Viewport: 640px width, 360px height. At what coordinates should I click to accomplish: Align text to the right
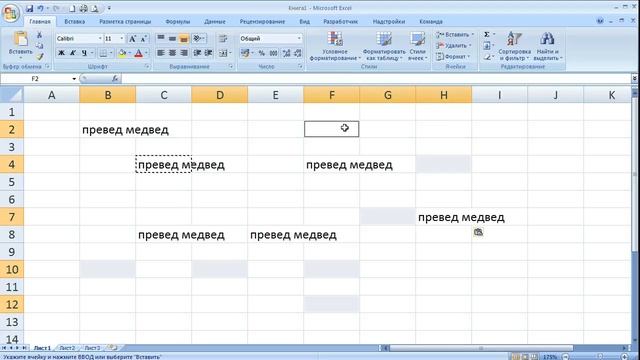[x=184, y=53]
